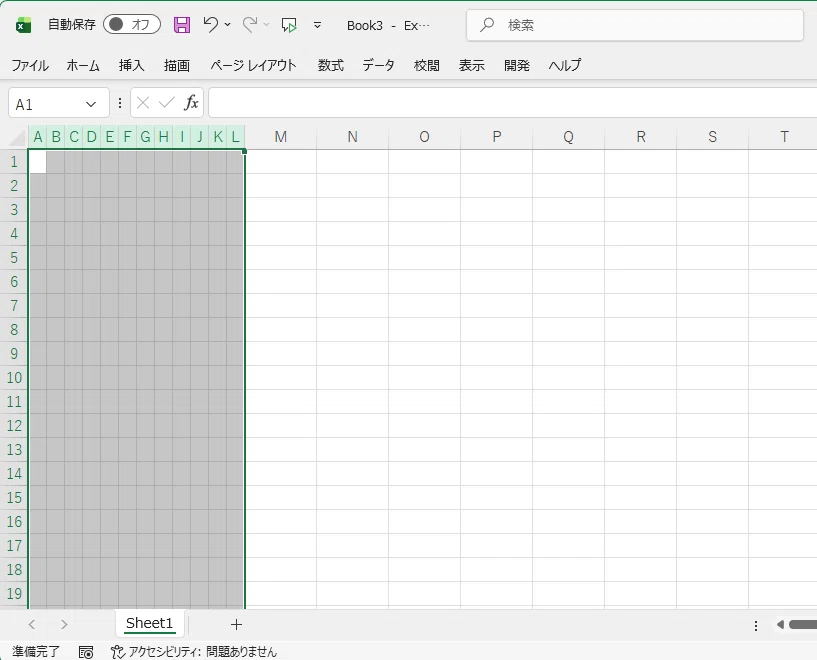Toggle the 自動保存 AutoSave switch

tap(131, 25)
